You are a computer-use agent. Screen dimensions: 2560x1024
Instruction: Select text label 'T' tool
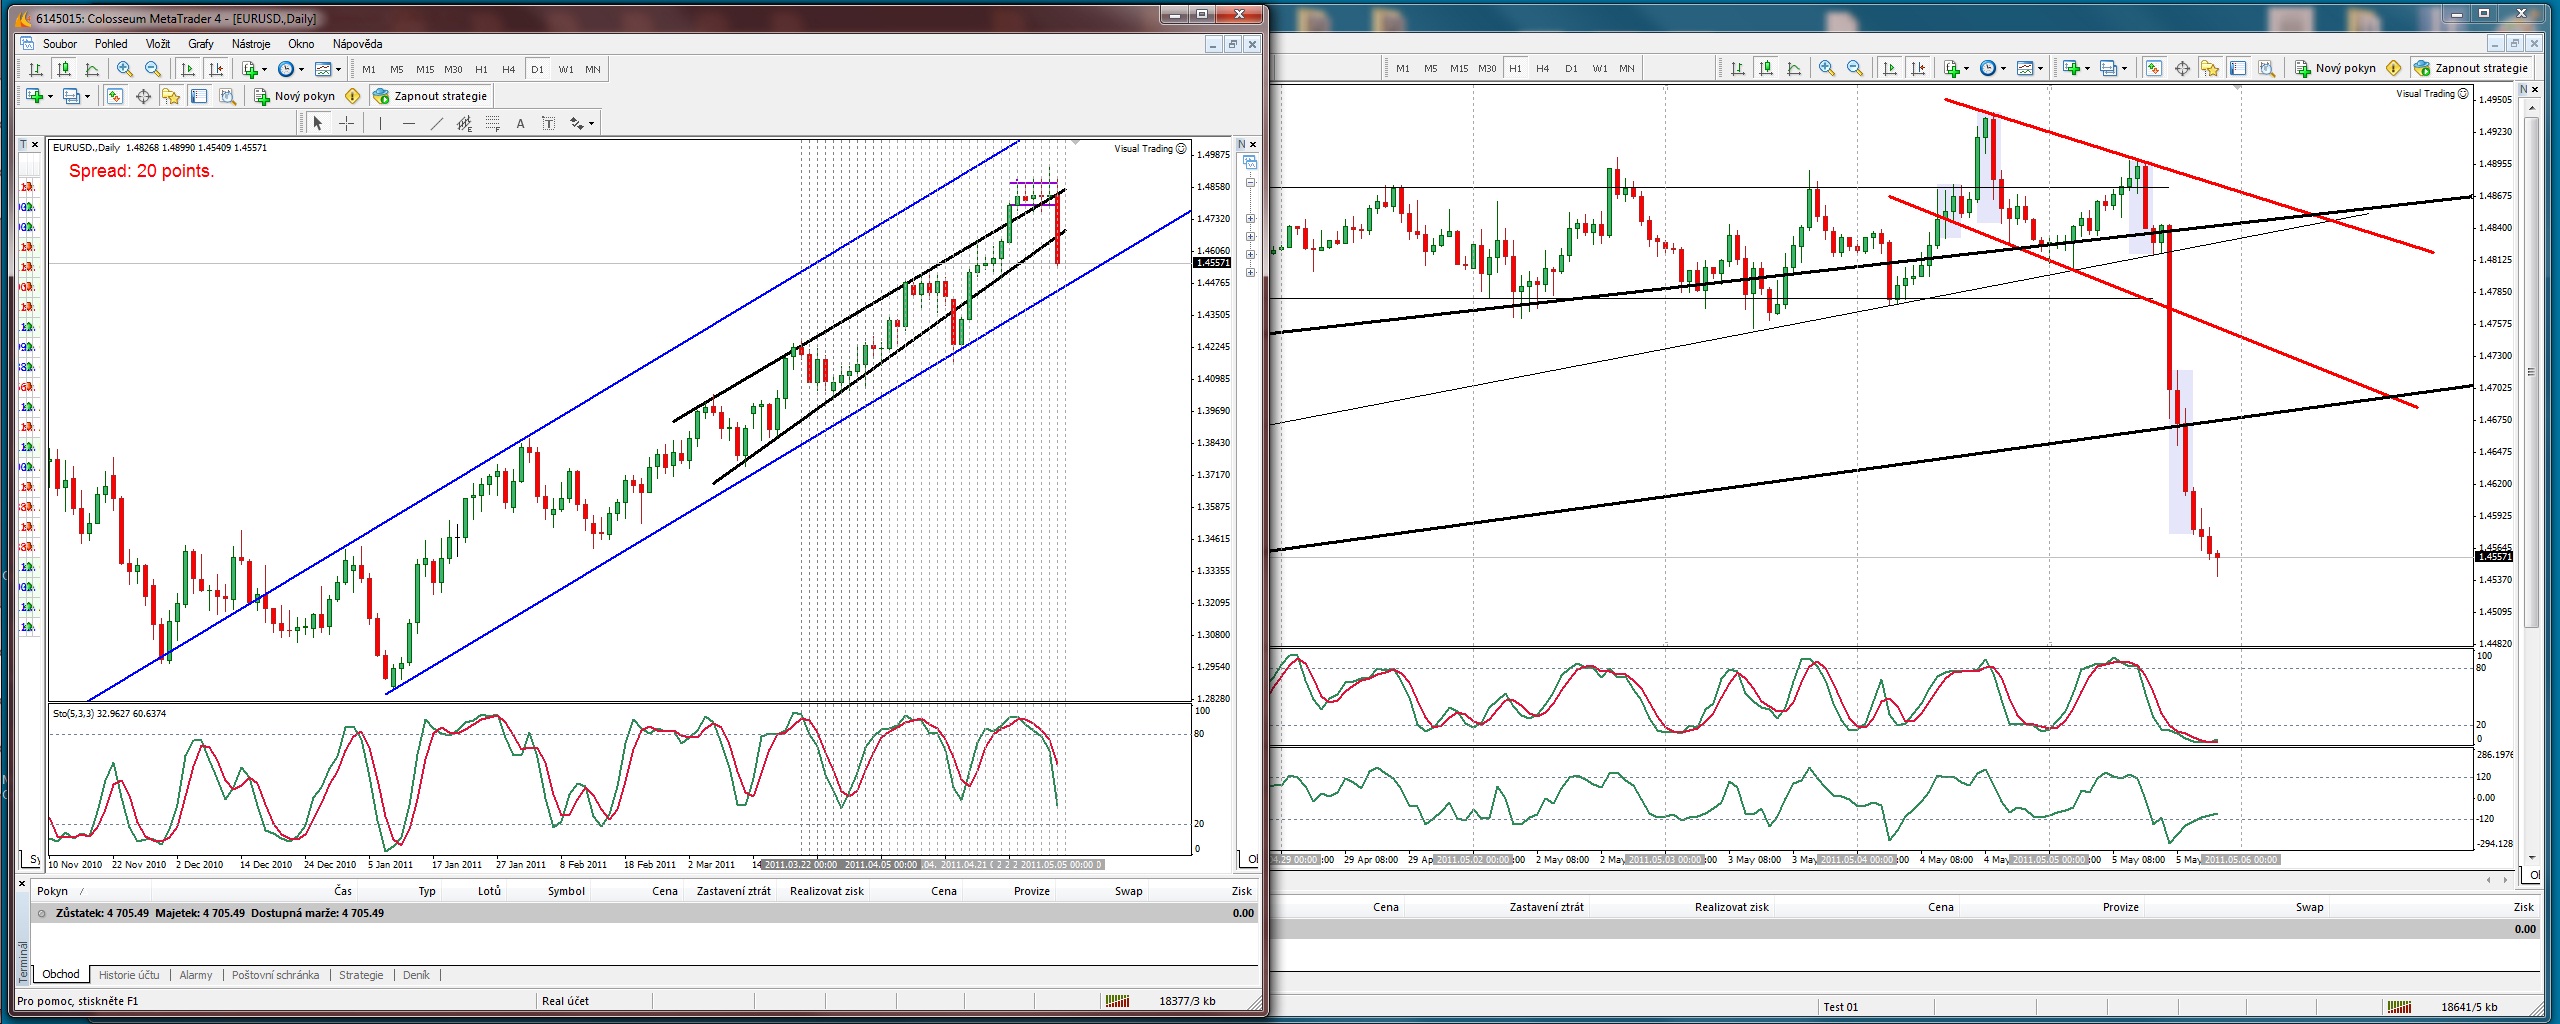pos(548,123)
